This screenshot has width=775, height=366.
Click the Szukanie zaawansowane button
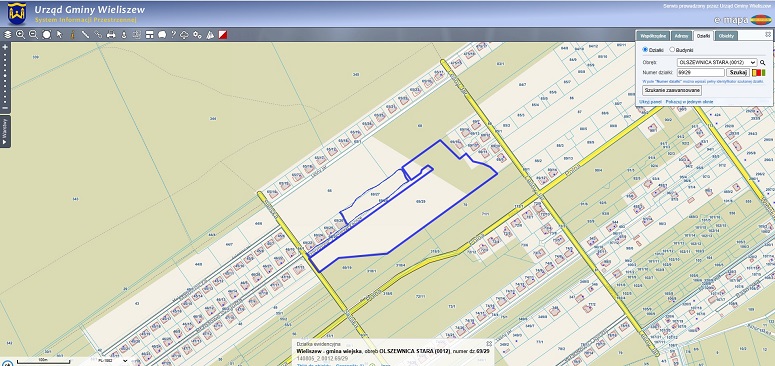[672, 90]
